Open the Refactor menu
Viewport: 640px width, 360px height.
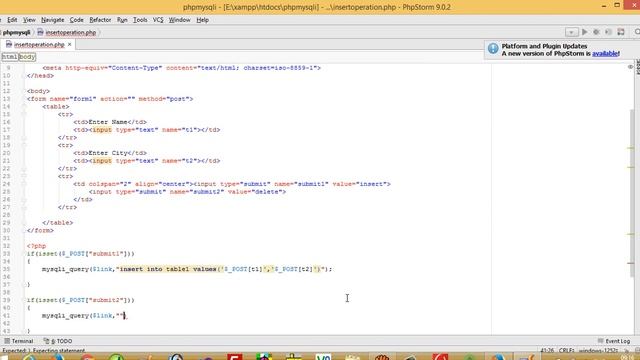[x=100, y=20]
